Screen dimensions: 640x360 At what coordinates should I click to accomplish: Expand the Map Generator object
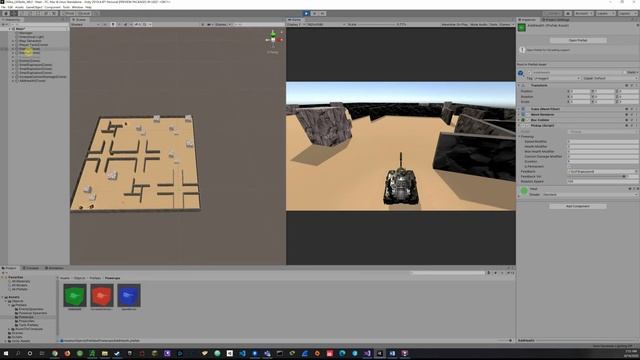click(x=13, y=41)
